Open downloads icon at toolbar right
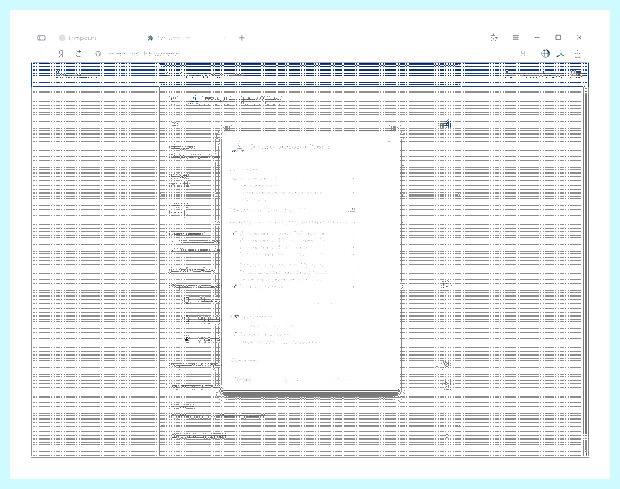The width and height of the screenshot is (620, 489). (578, 54)
